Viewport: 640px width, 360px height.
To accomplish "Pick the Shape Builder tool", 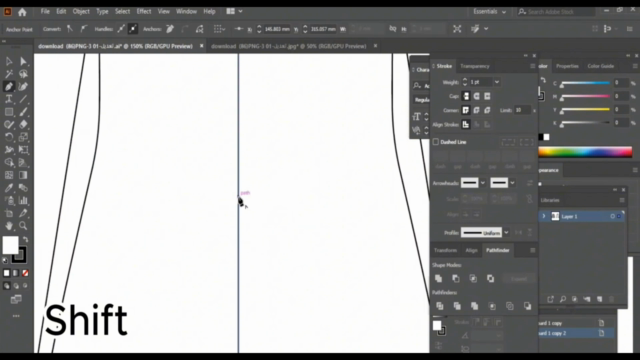I will click(x=9, y=162).
